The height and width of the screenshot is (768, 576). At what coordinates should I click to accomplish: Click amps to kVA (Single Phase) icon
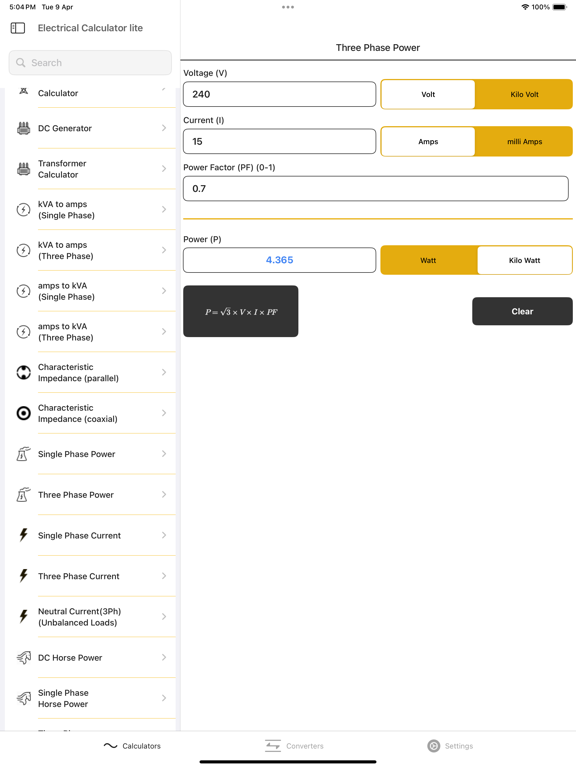pos(24,291)
